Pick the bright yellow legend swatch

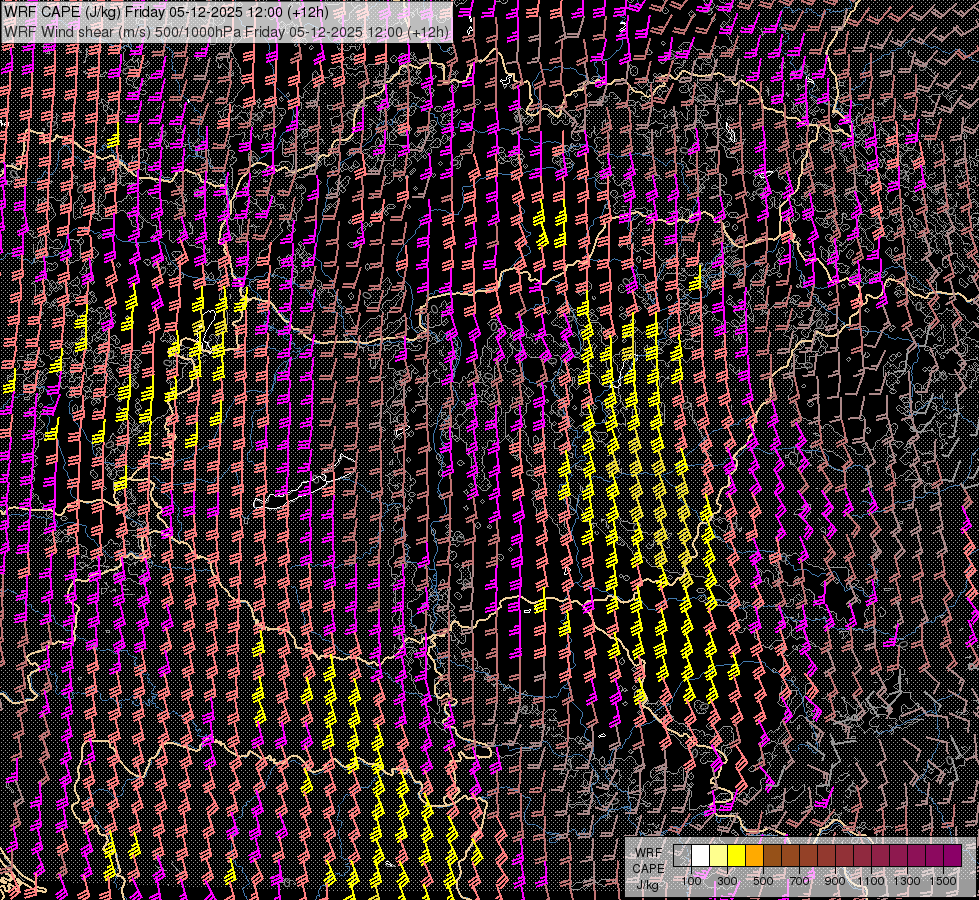coord(737,856)
